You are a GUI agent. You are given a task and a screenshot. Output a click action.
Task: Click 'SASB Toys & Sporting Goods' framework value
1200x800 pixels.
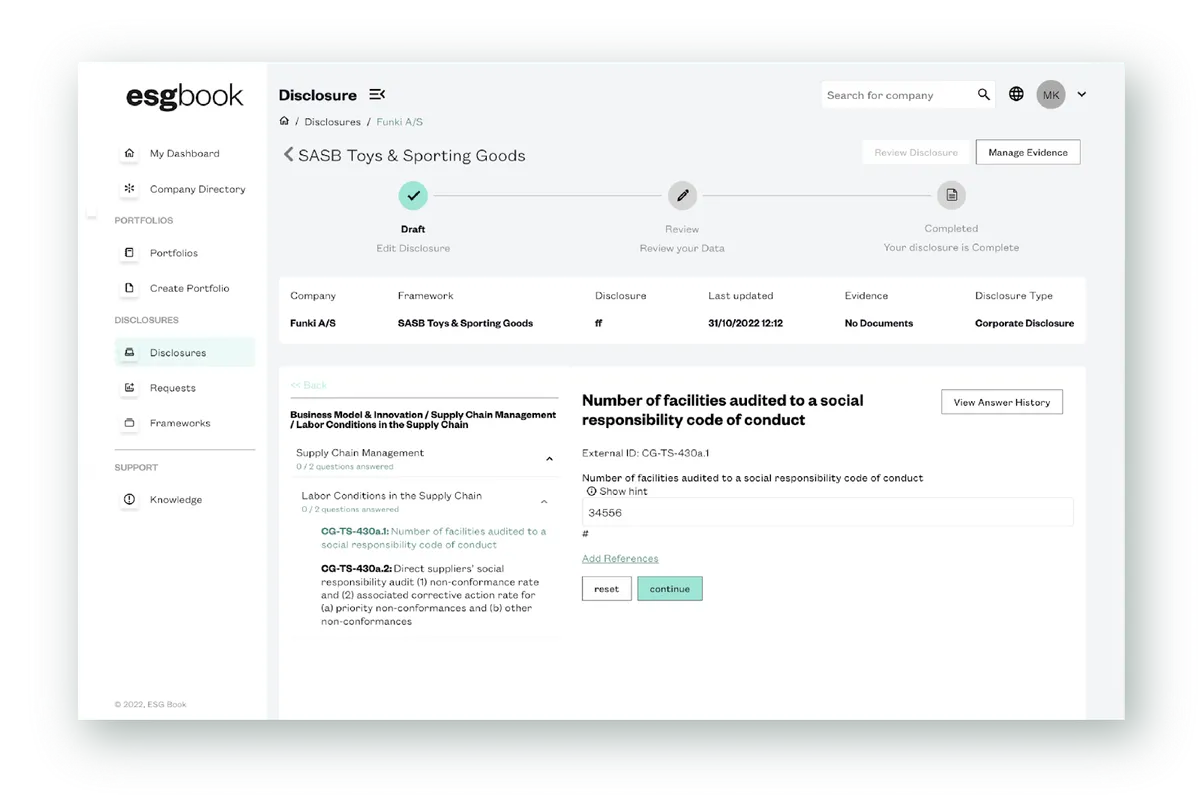[465, 323]
